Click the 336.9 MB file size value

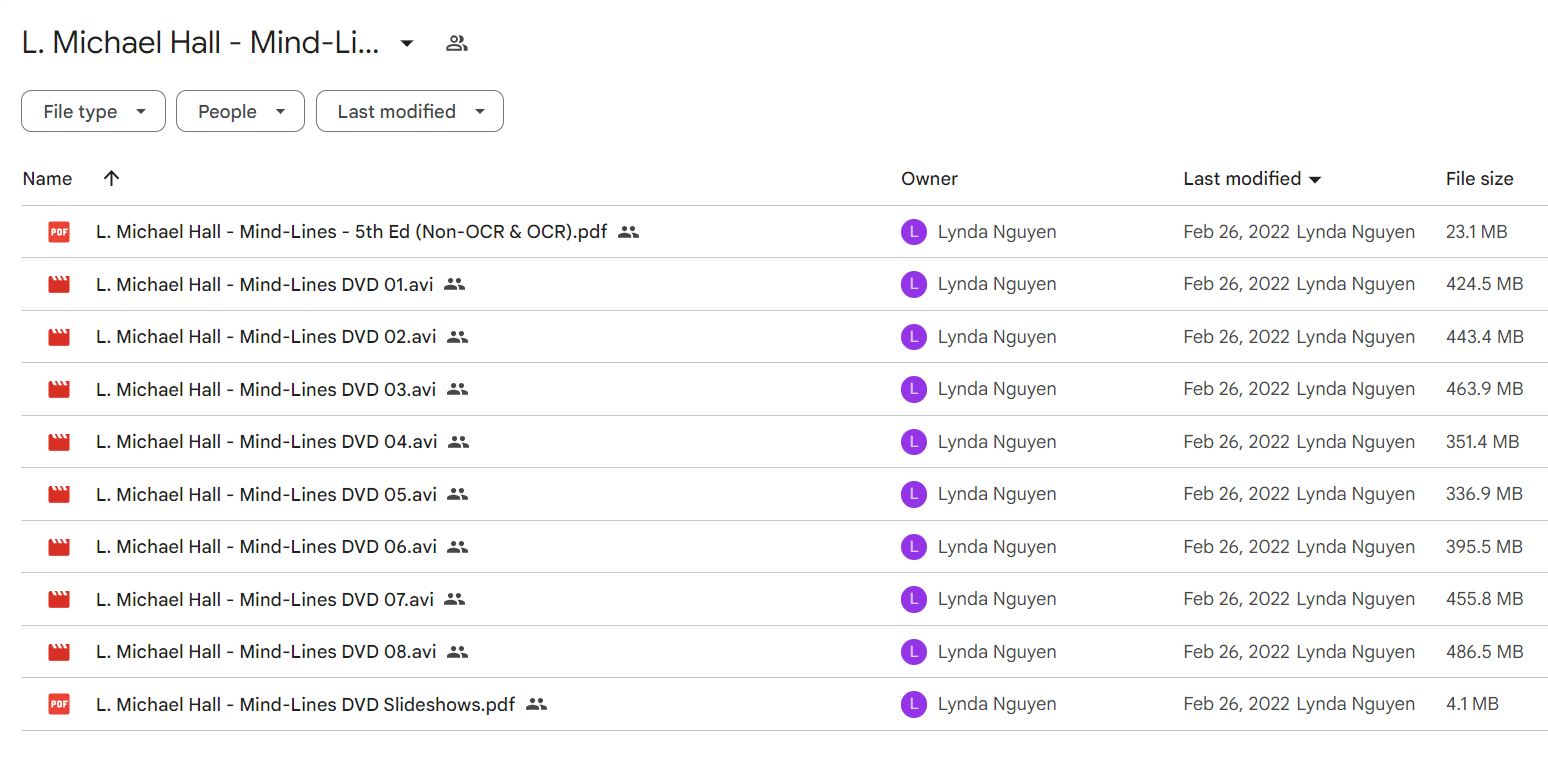(x=1484, y=494)
